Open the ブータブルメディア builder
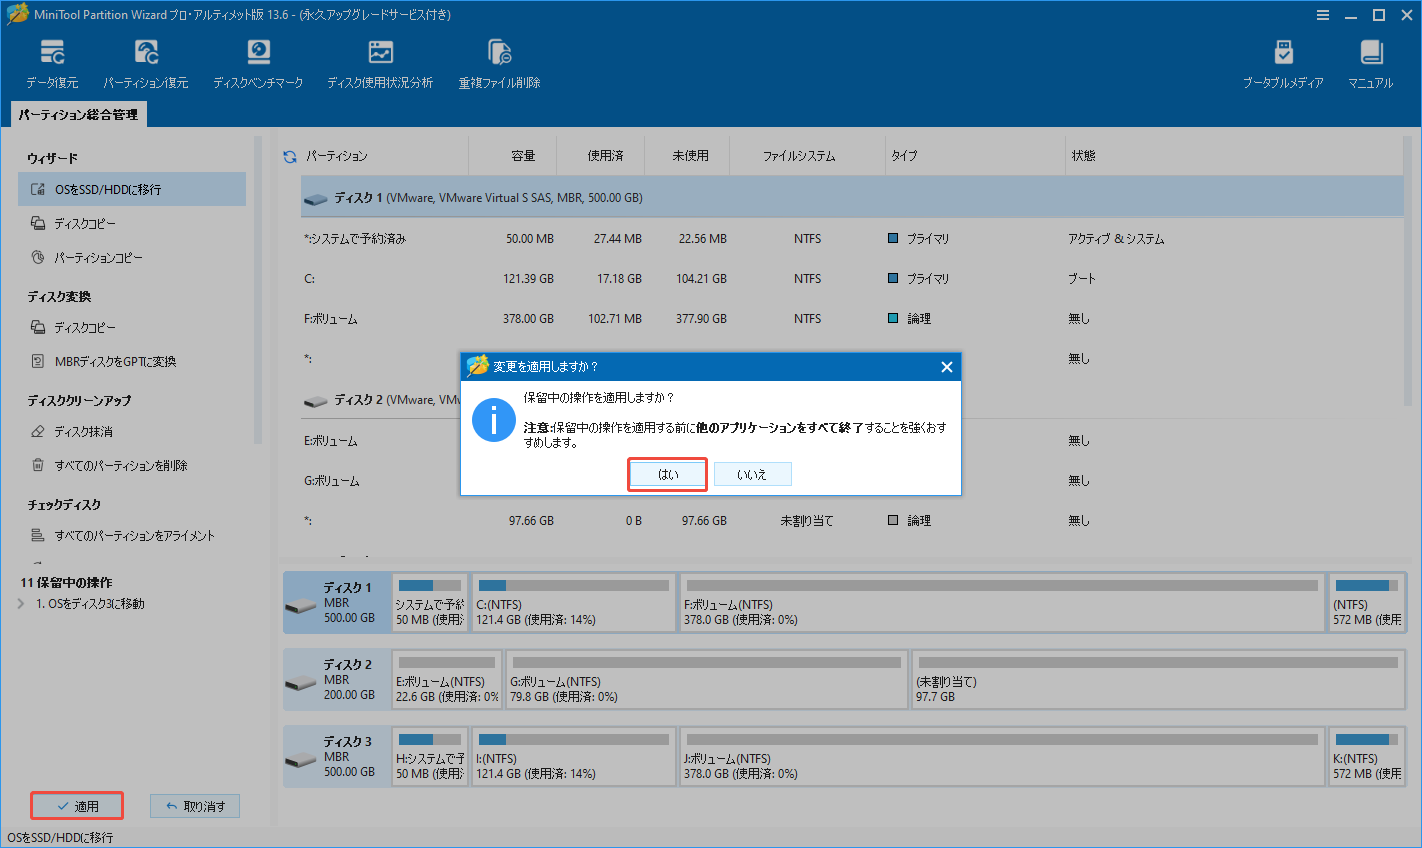 1283,62
